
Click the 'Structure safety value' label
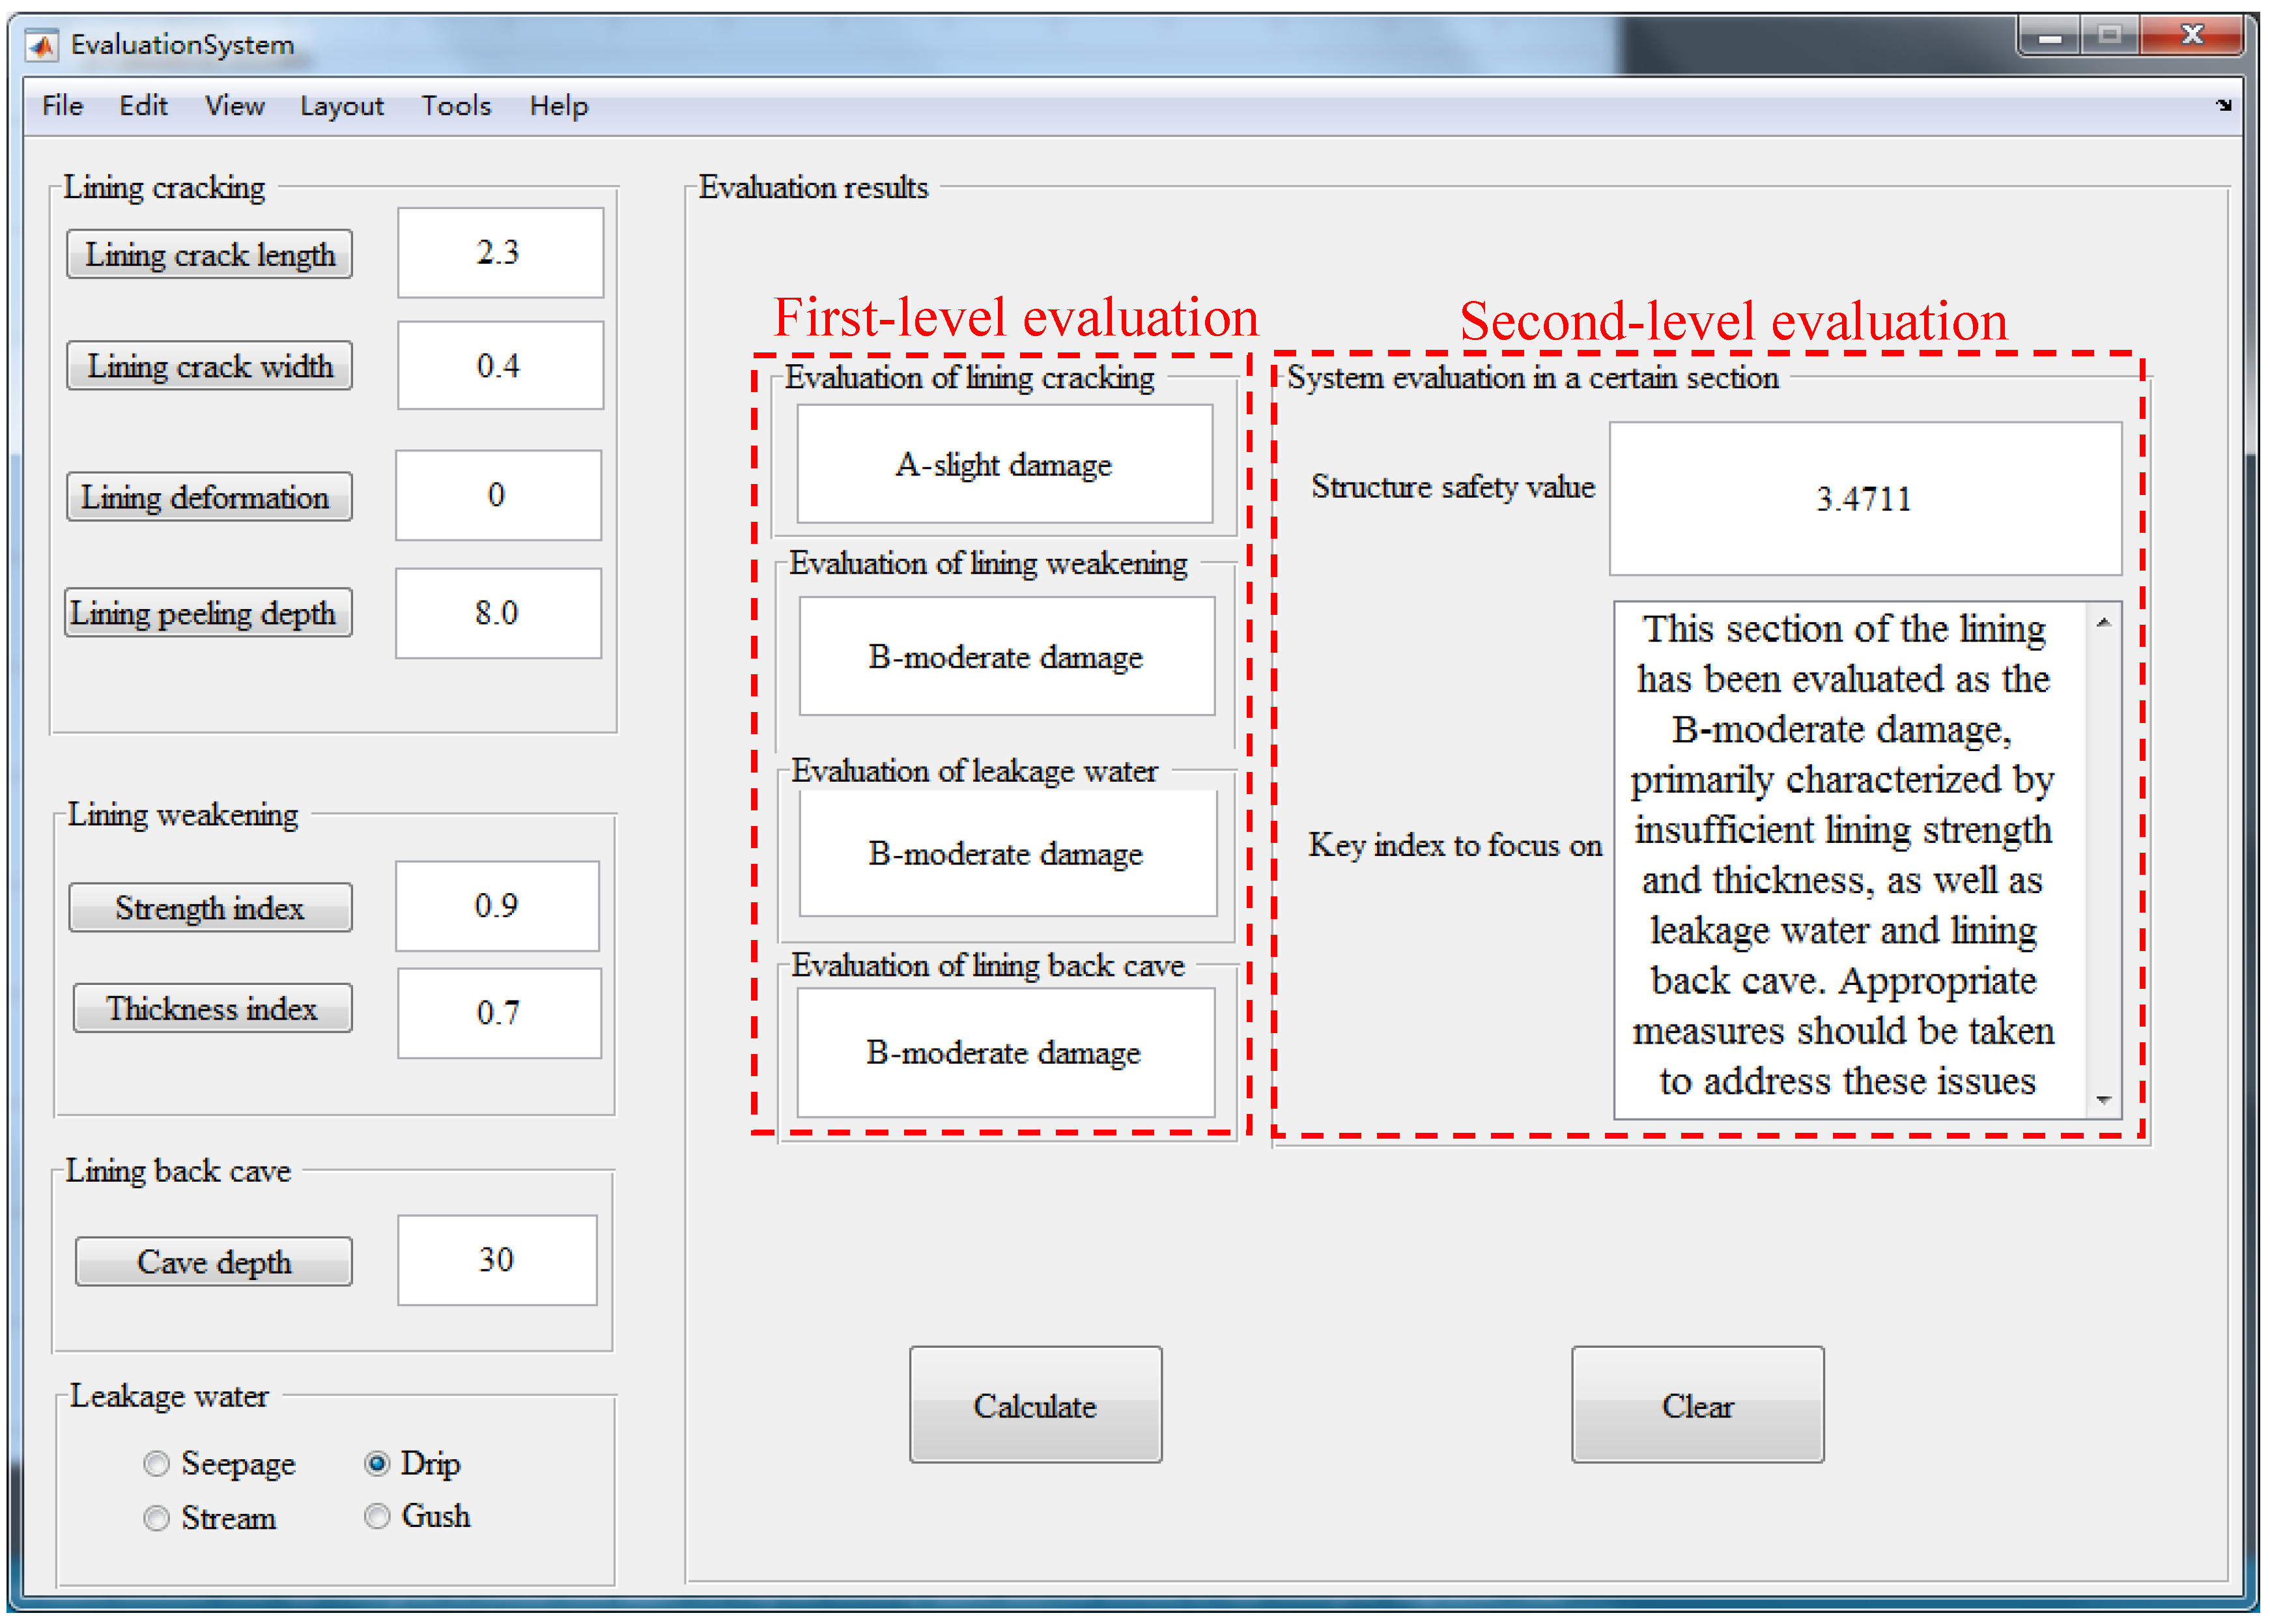coord(1453,487)
